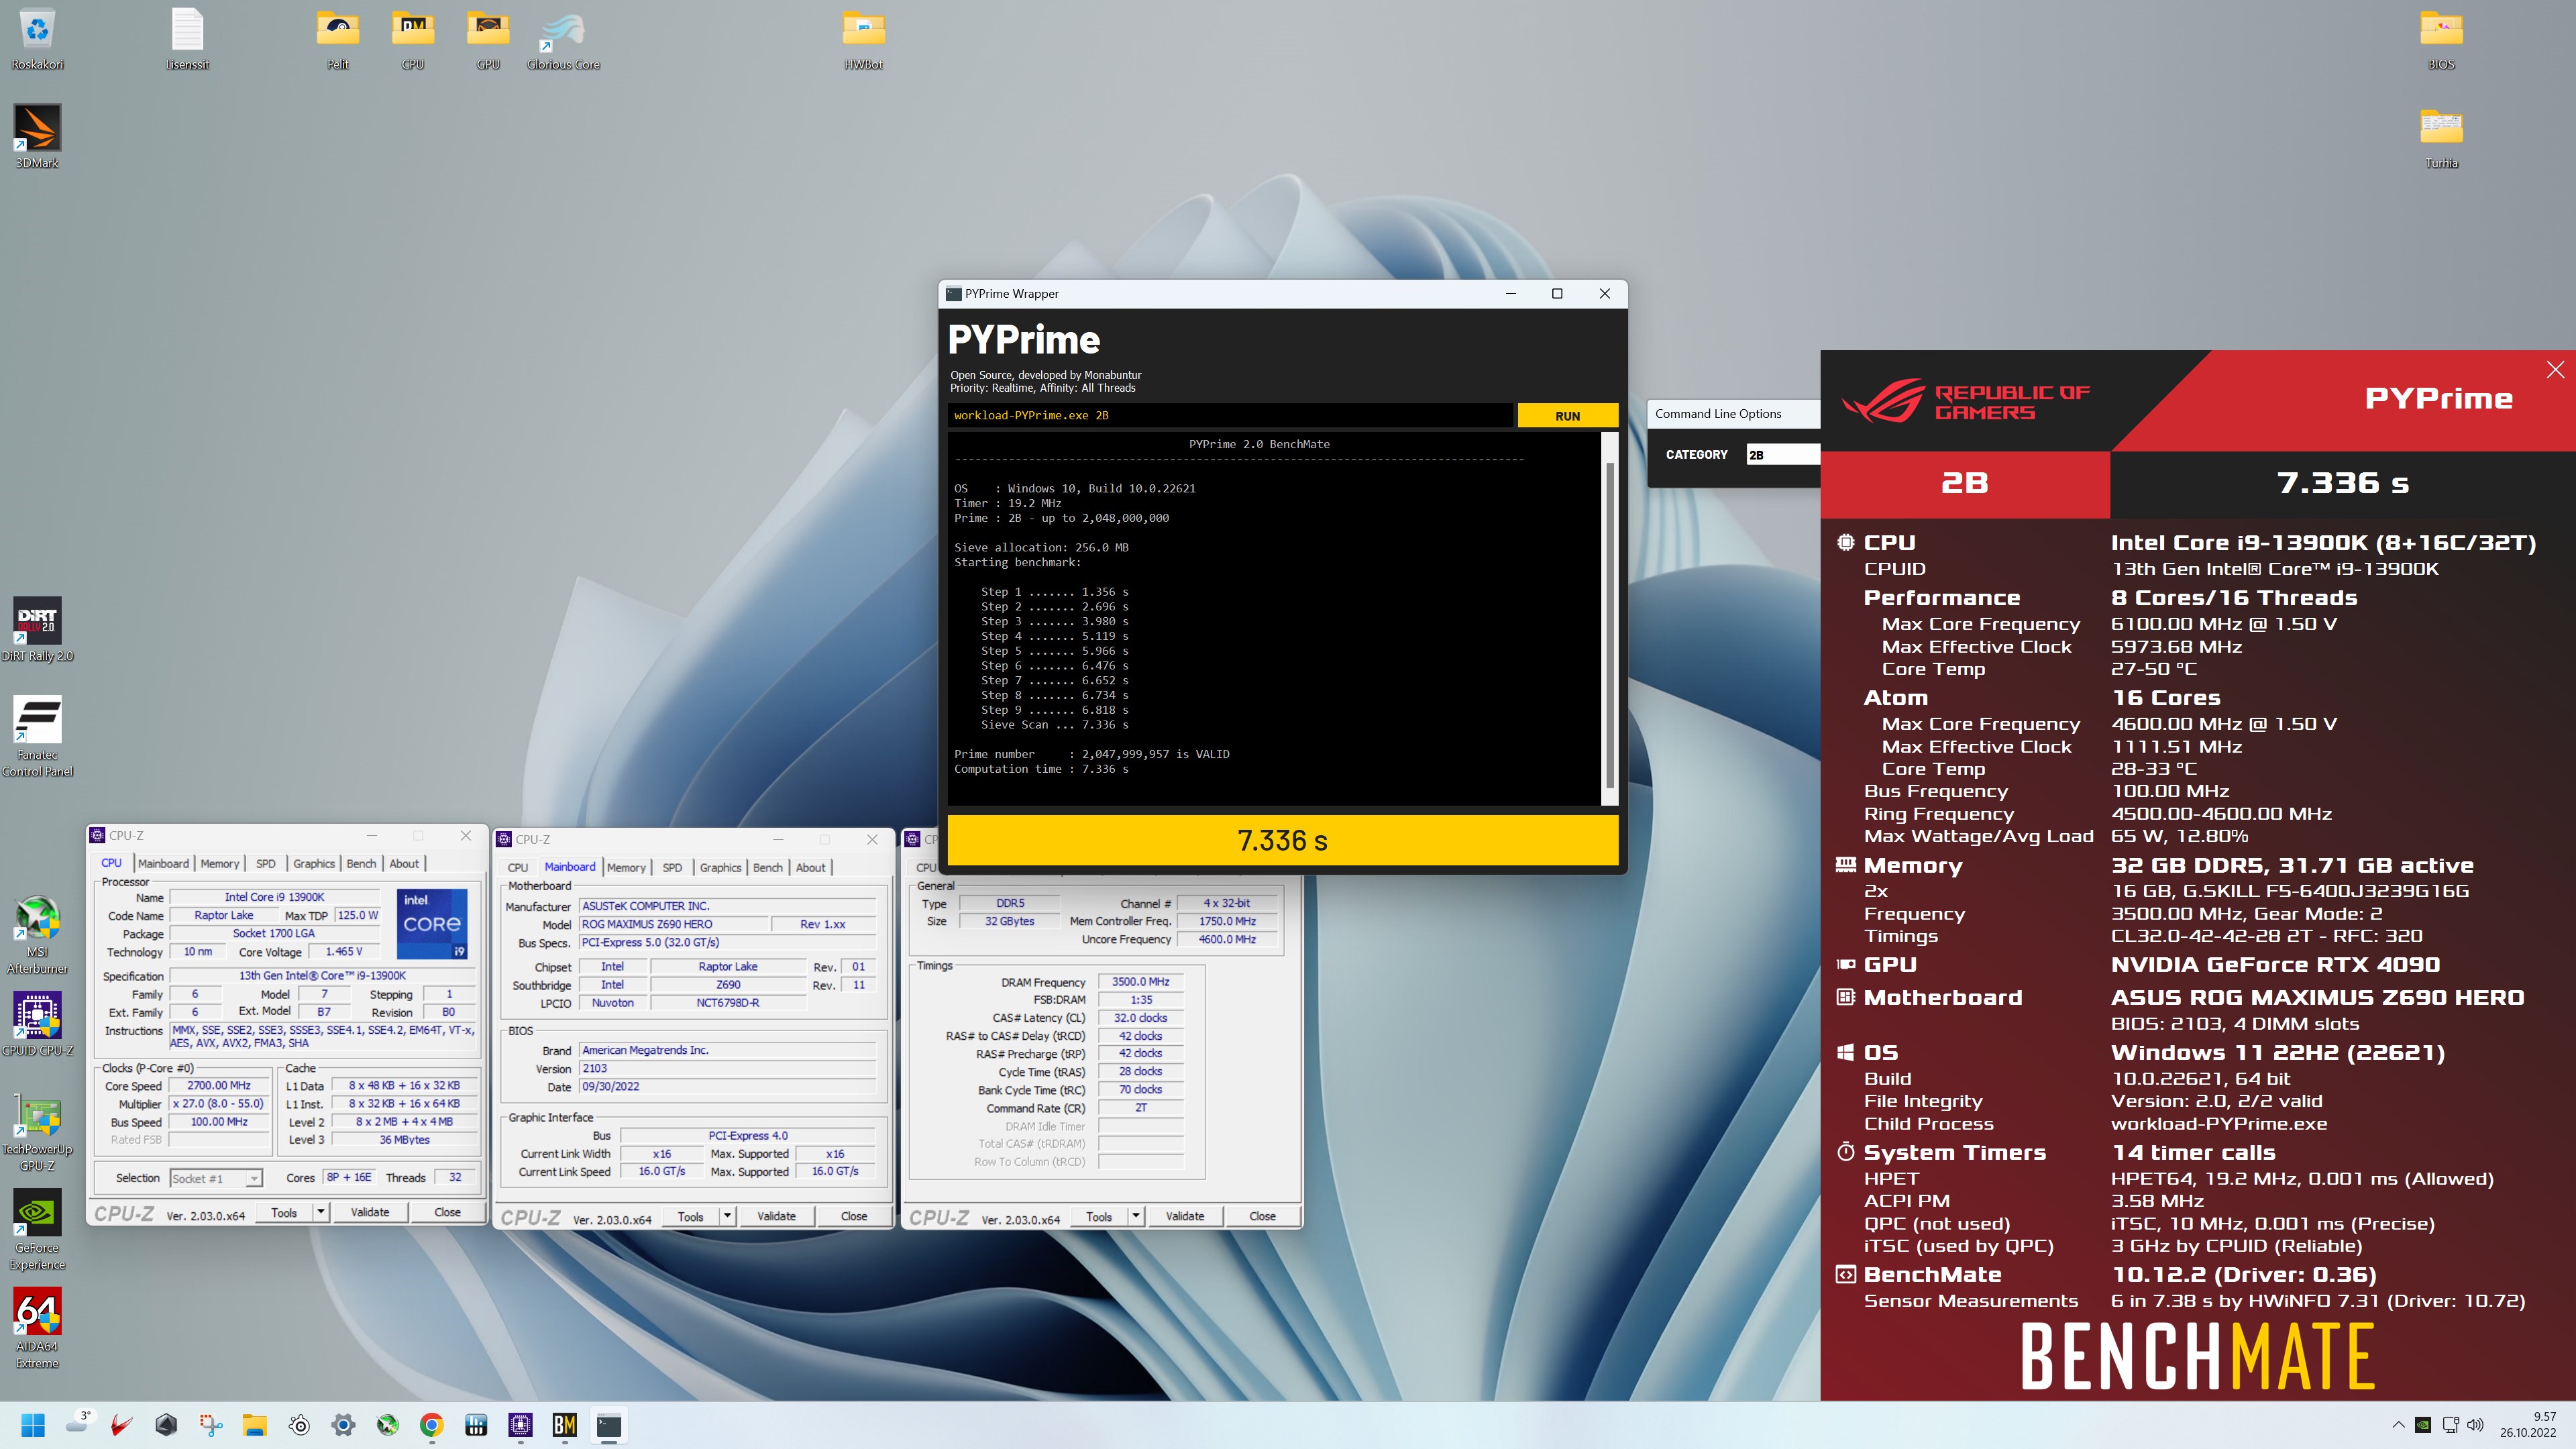Click the volume speaker tray icon
This screenshot has height=1449, width=2576.
click(x=2476, y=1425)
